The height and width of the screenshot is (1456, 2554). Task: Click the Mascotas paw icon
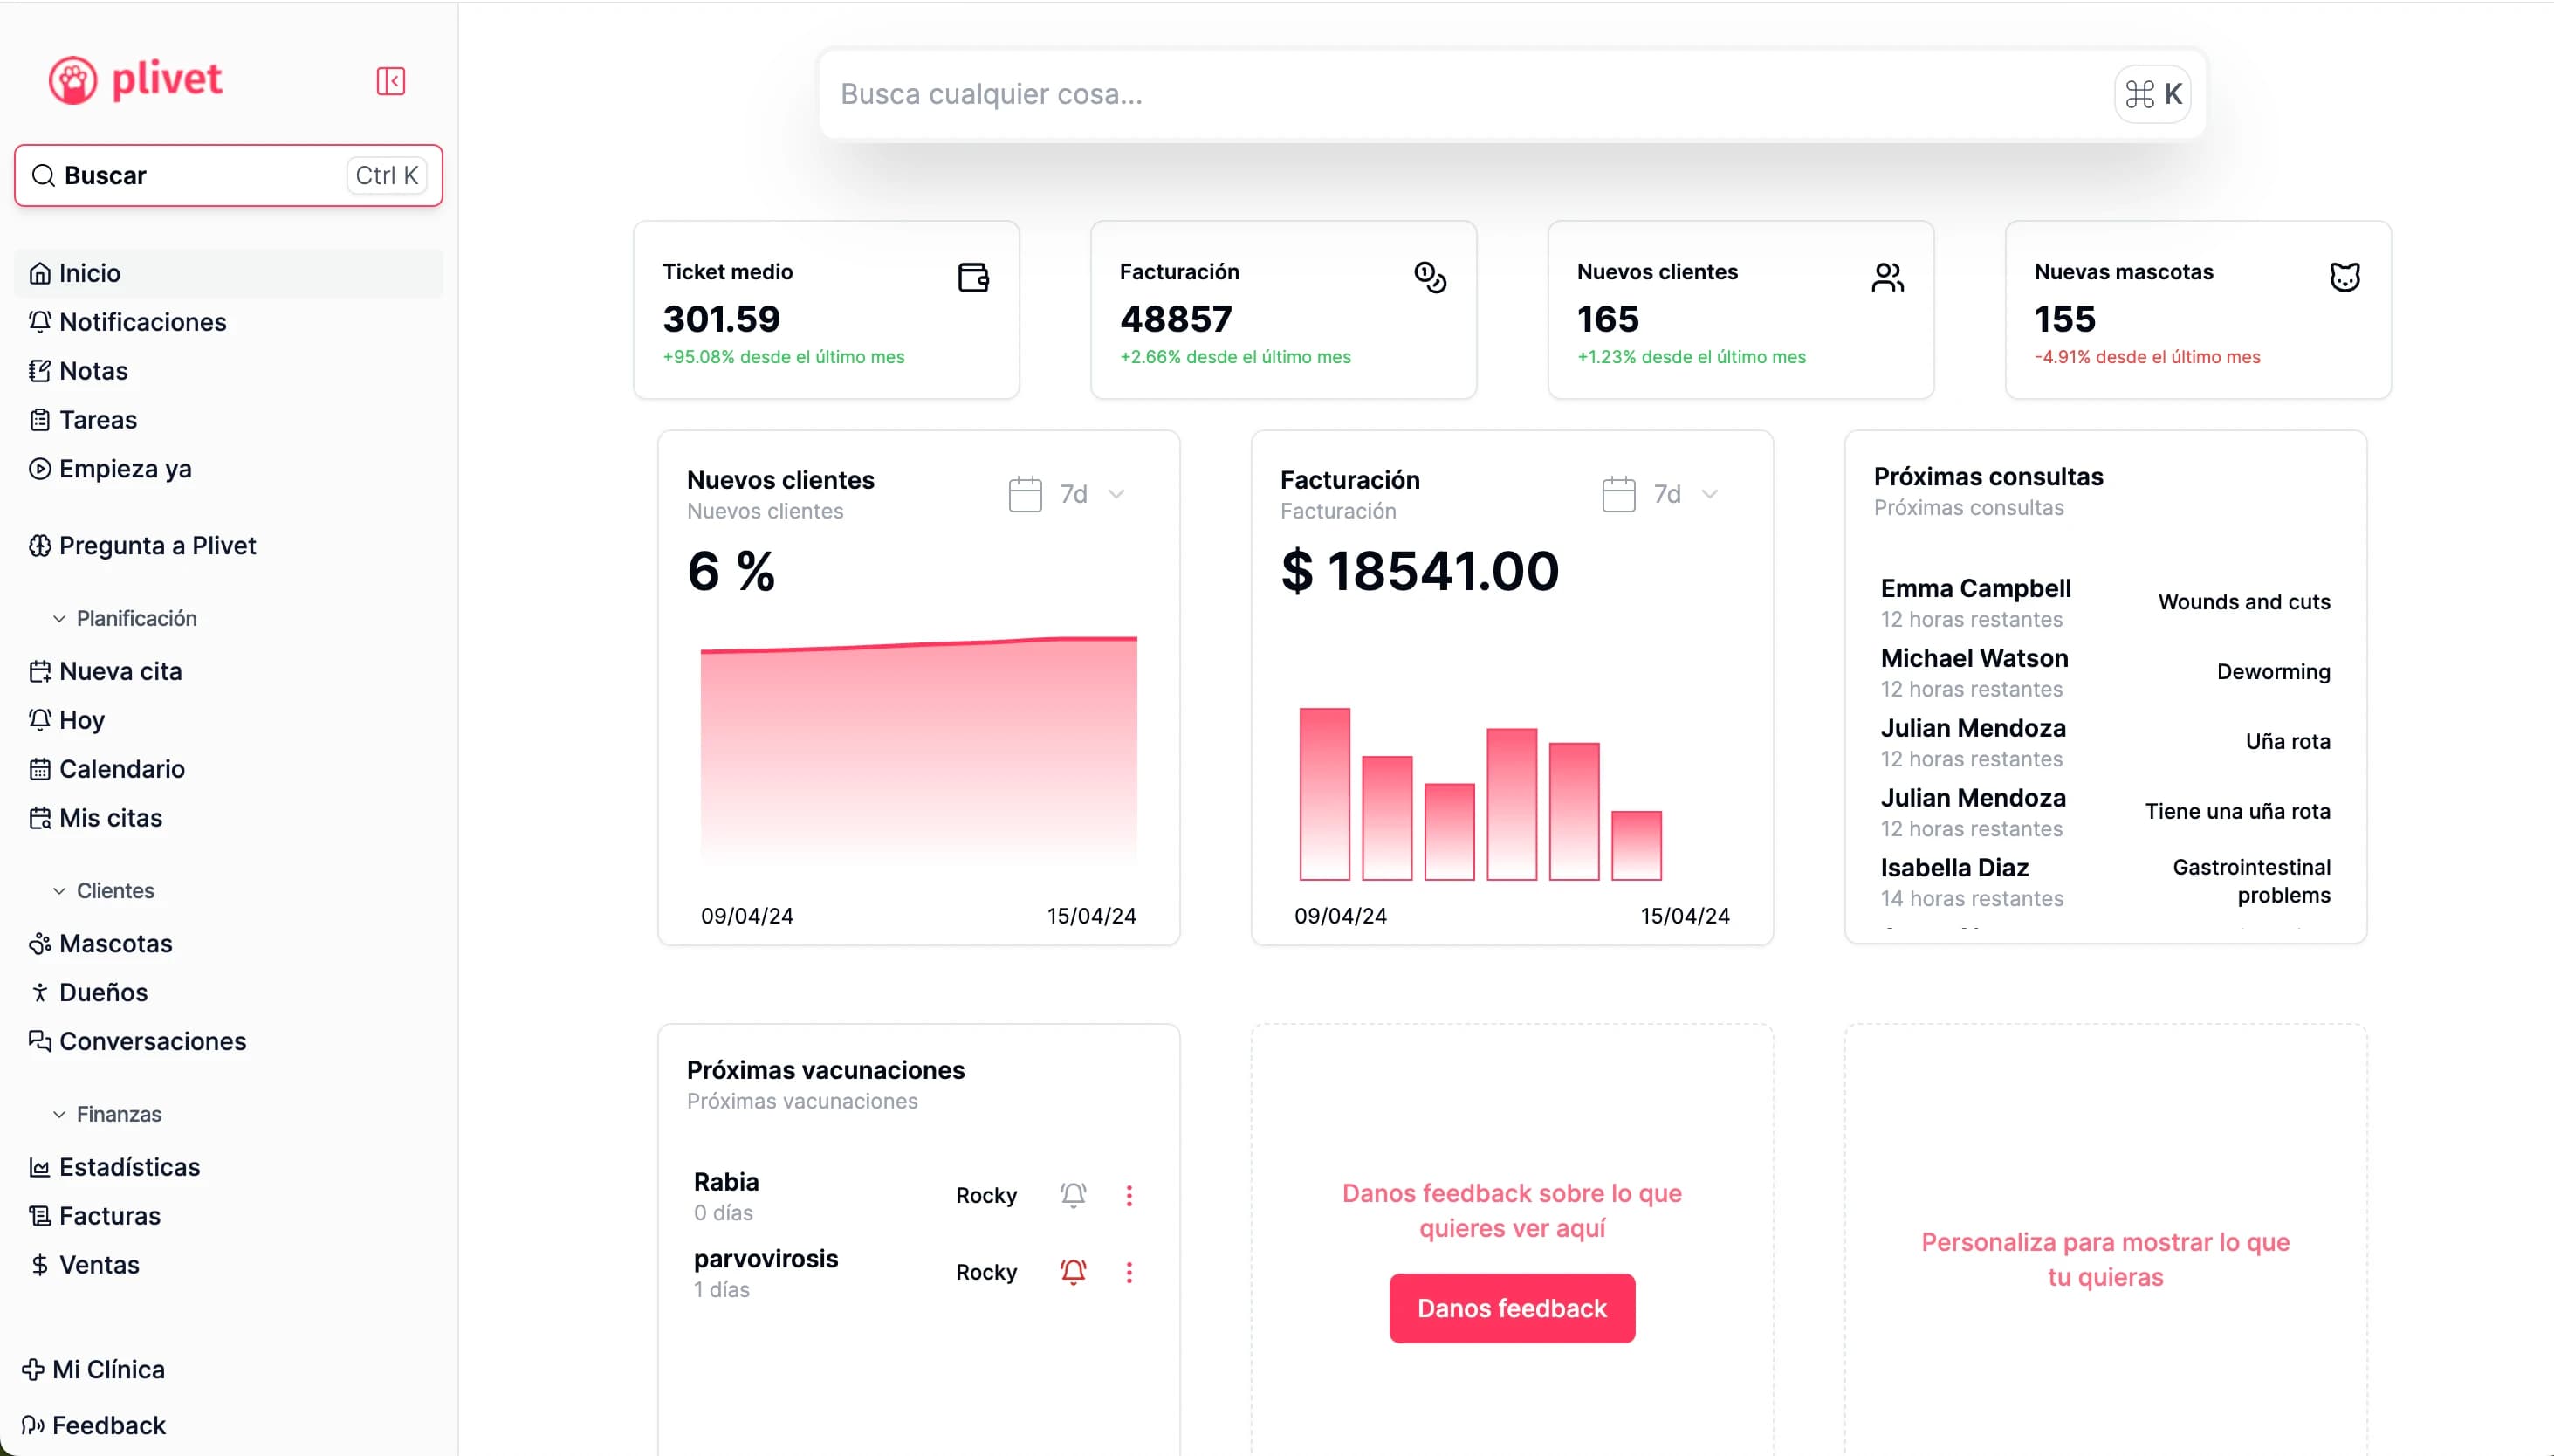coord(40,944)
